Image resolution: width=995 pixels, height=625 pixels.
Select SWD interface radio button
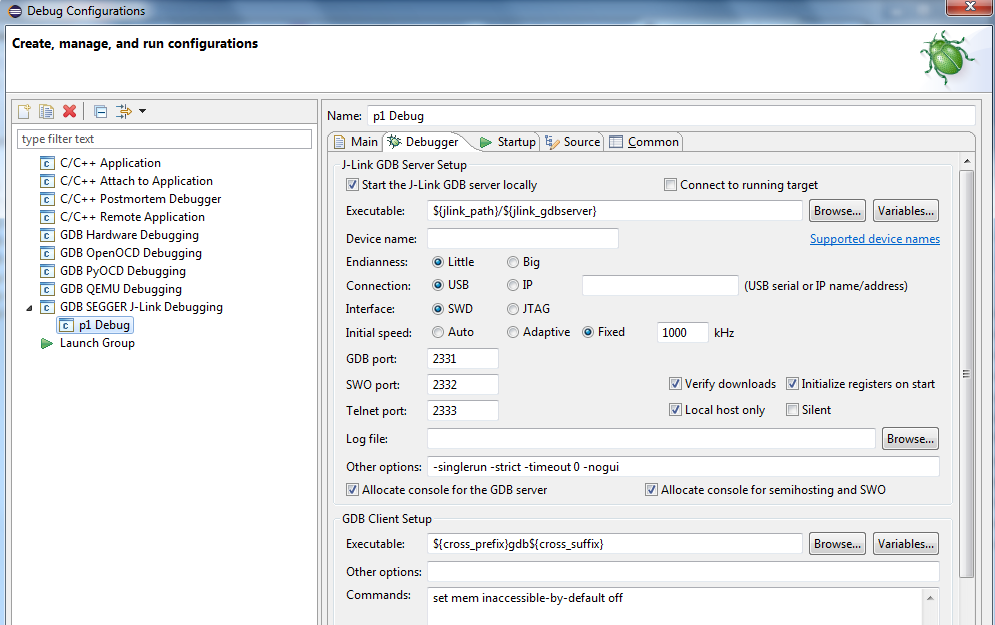coord(438,309)
